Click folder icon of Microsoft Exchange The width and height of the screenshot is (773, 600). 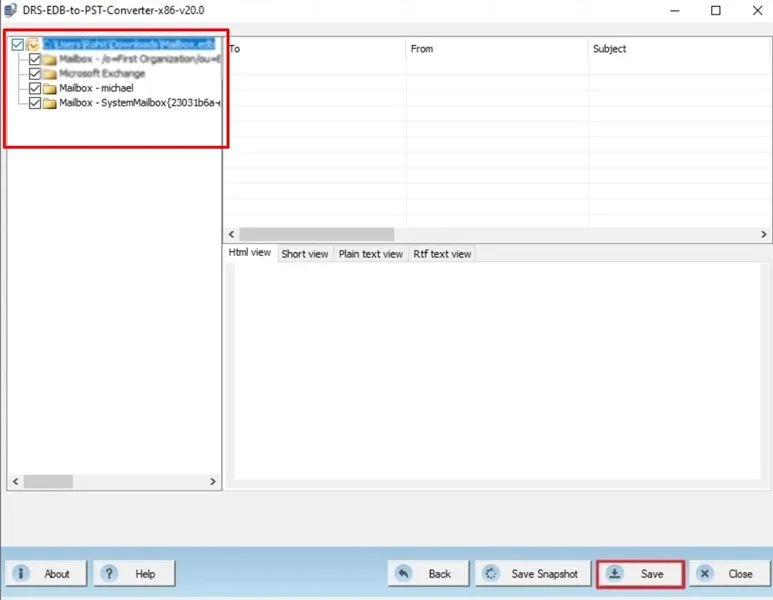(49, 74)
